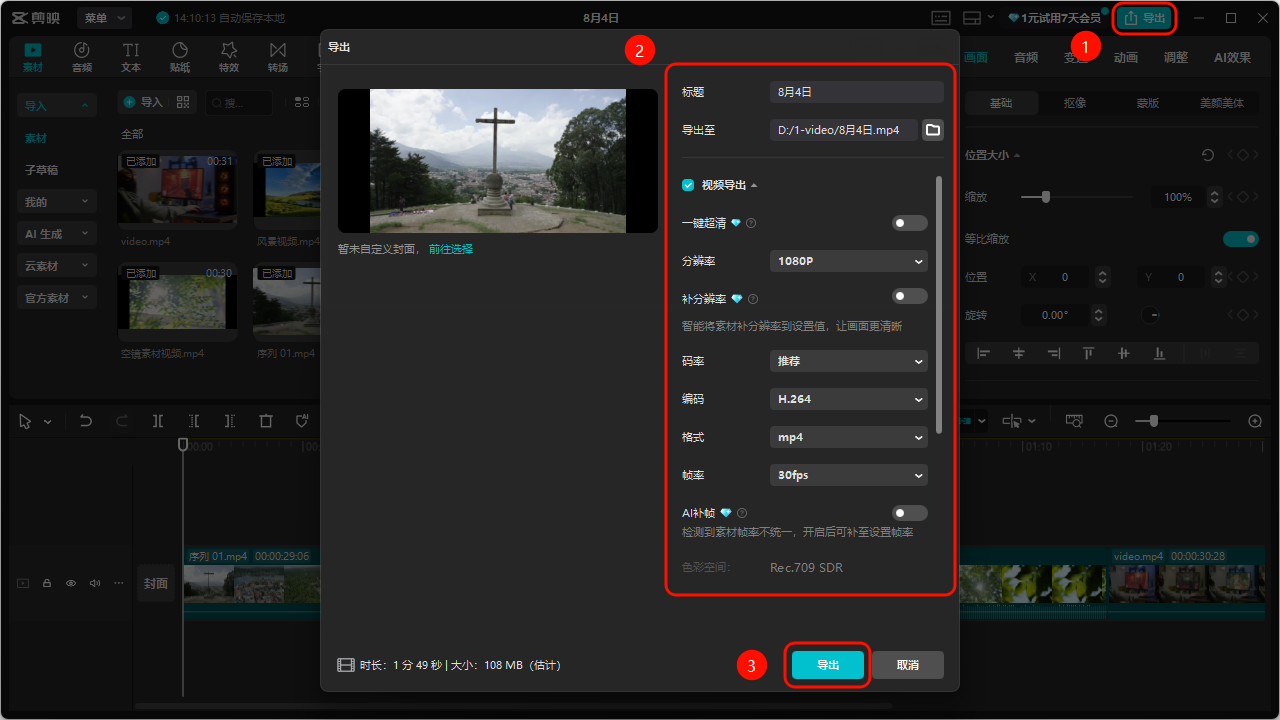Enable the AI补帧 toggle
The image size is (1280, 720).
click(x=910, y=513)
